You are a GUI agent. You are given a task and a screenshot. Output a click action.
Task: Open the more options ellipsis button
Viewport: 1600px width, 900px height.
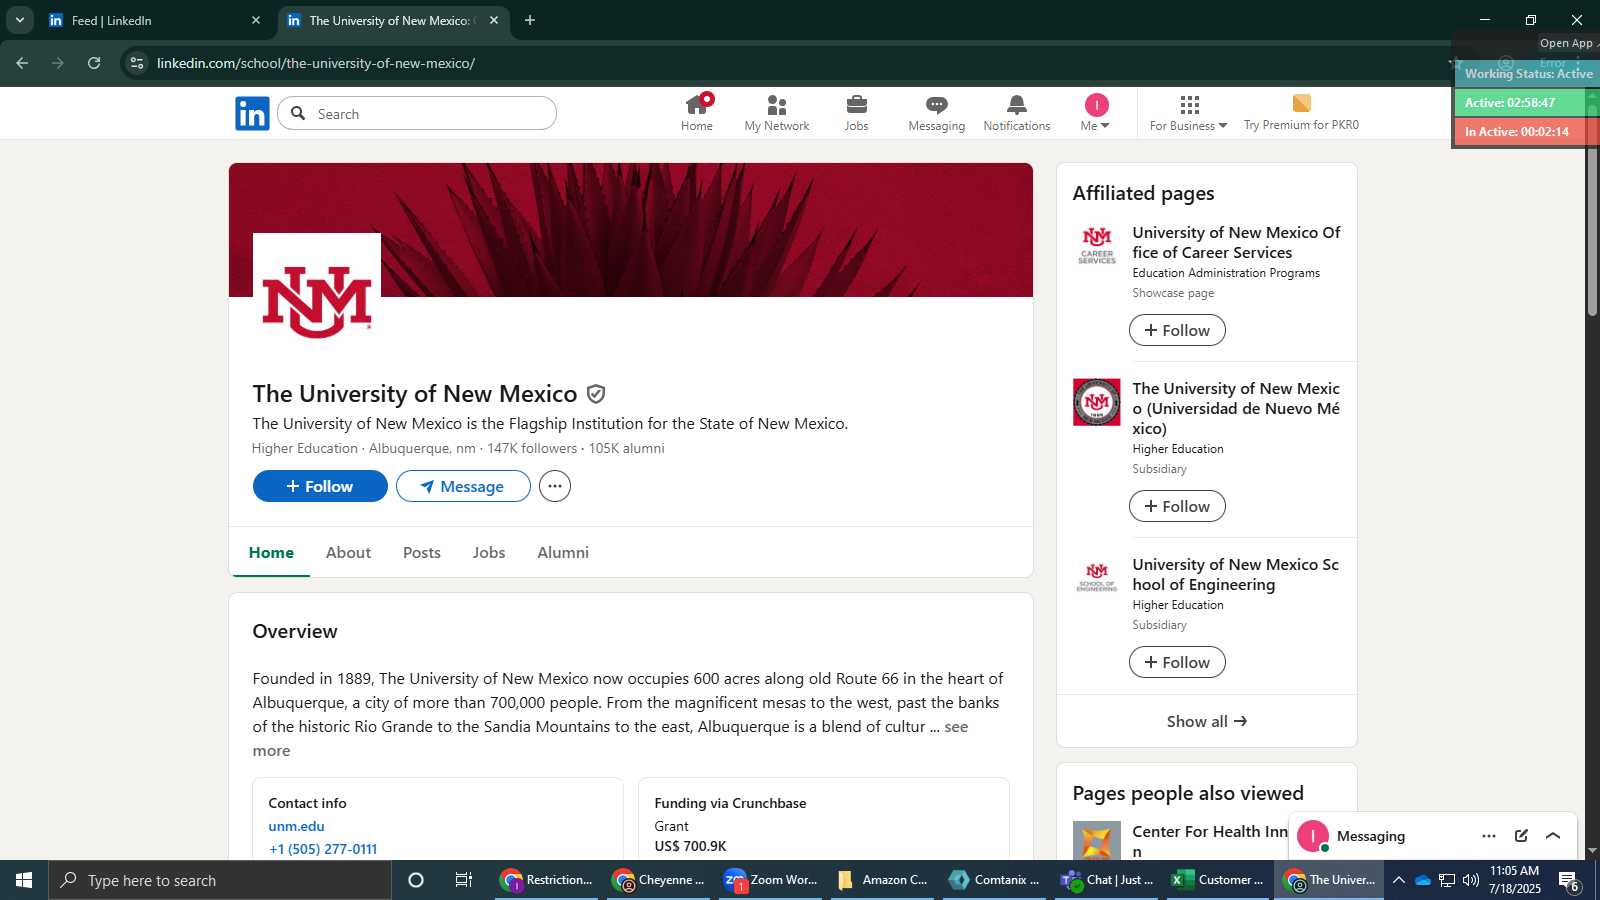[x=555, y=486]
